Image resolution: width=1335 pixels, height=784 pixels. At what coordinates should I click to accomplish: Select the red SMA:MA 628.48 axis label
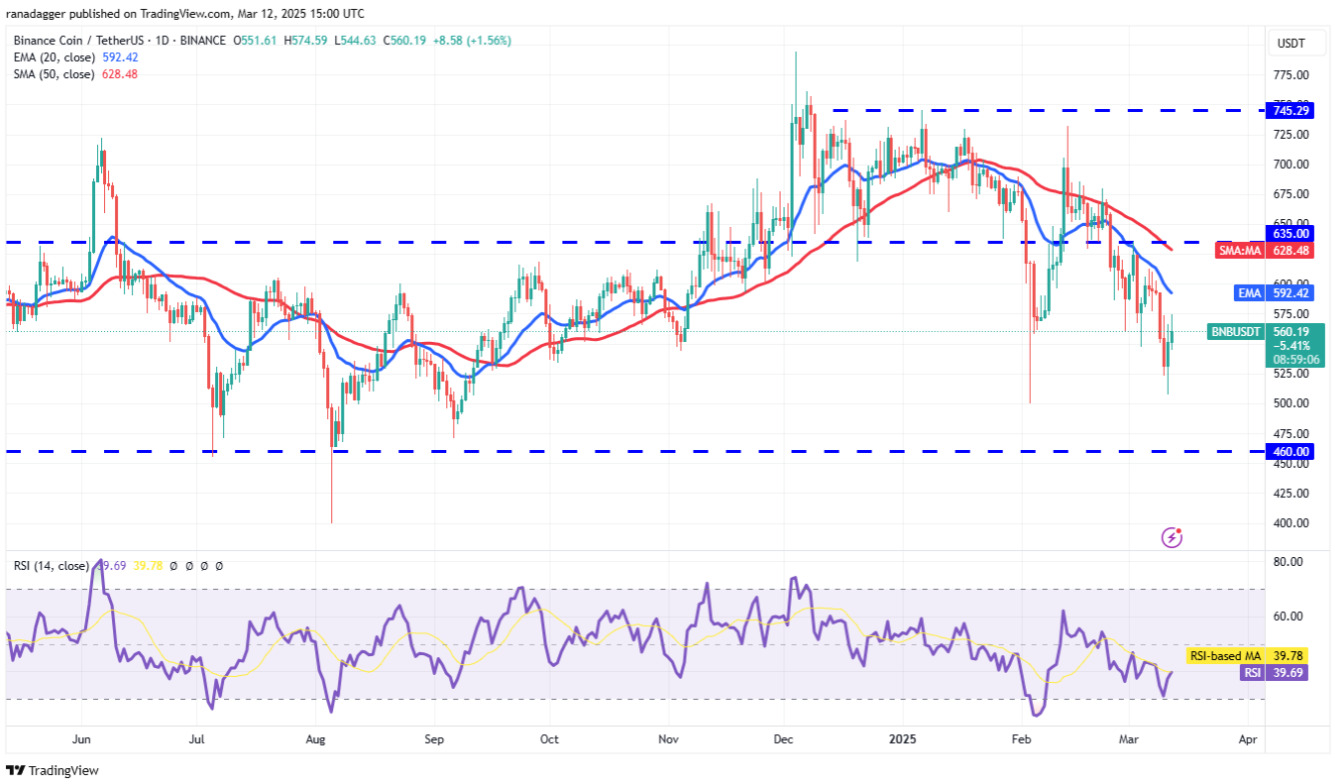click(x=1271, y=249)
